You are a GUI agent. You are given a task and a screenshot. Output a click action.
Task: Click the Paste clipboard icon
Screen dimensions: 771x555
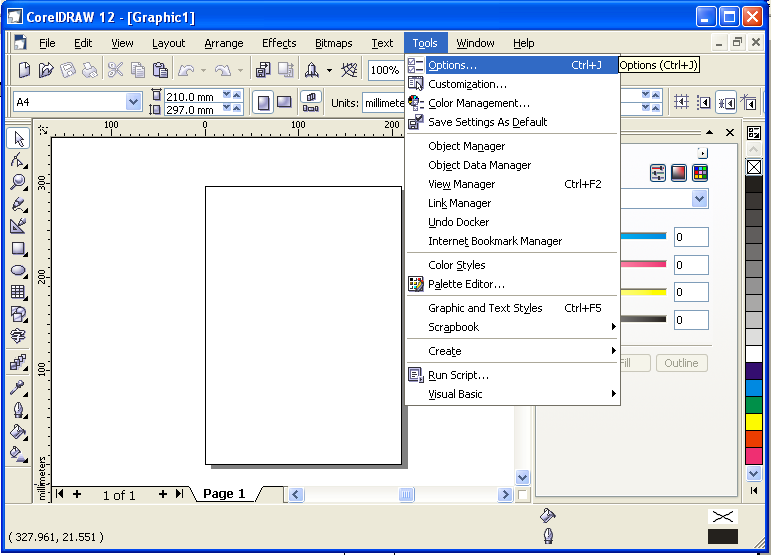coord(160,70)
